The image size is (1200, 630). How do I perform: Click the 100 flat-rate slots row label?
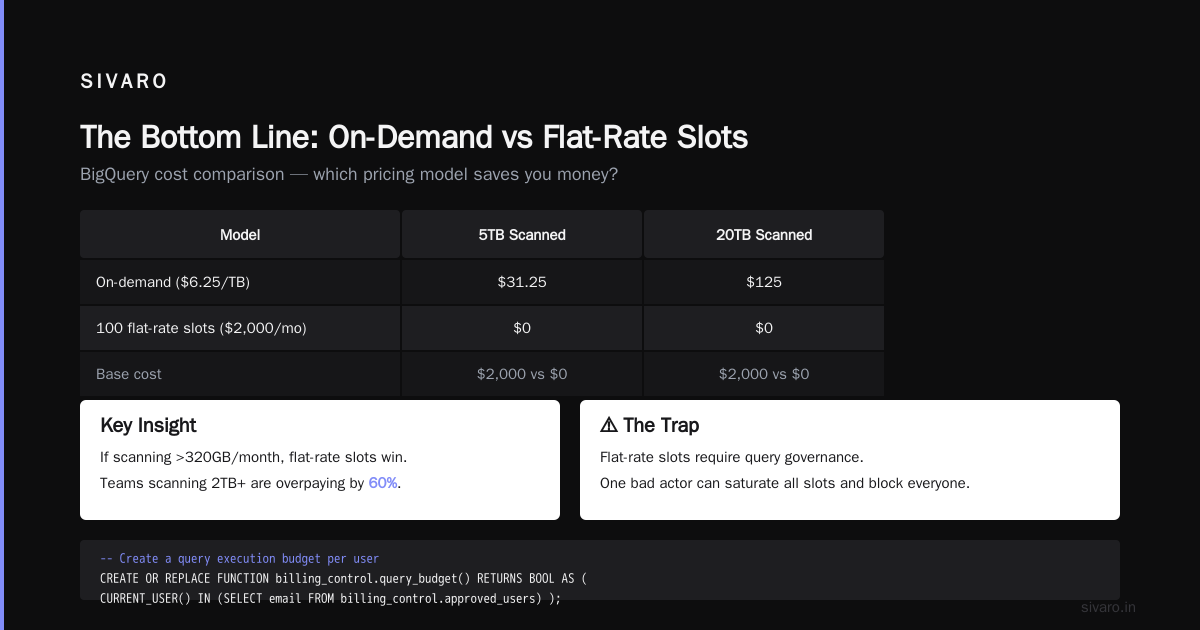200,328
